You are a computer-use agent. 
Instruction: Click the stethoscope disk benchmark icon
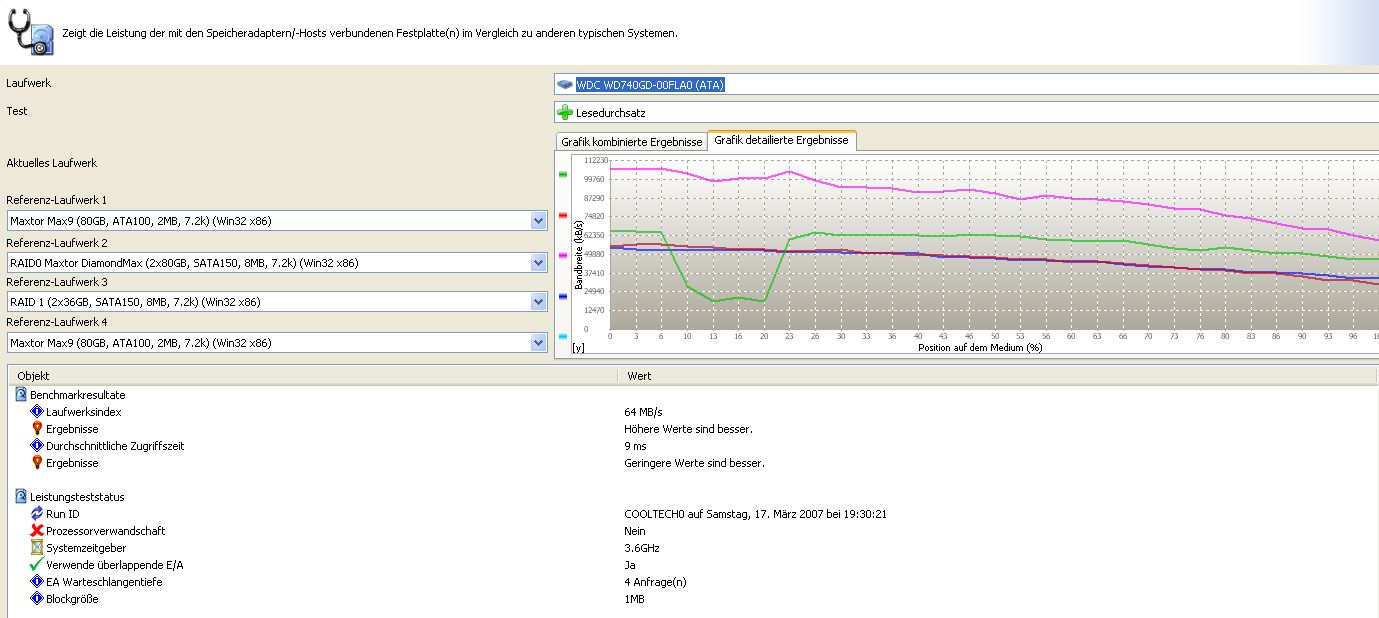point(30,33)
